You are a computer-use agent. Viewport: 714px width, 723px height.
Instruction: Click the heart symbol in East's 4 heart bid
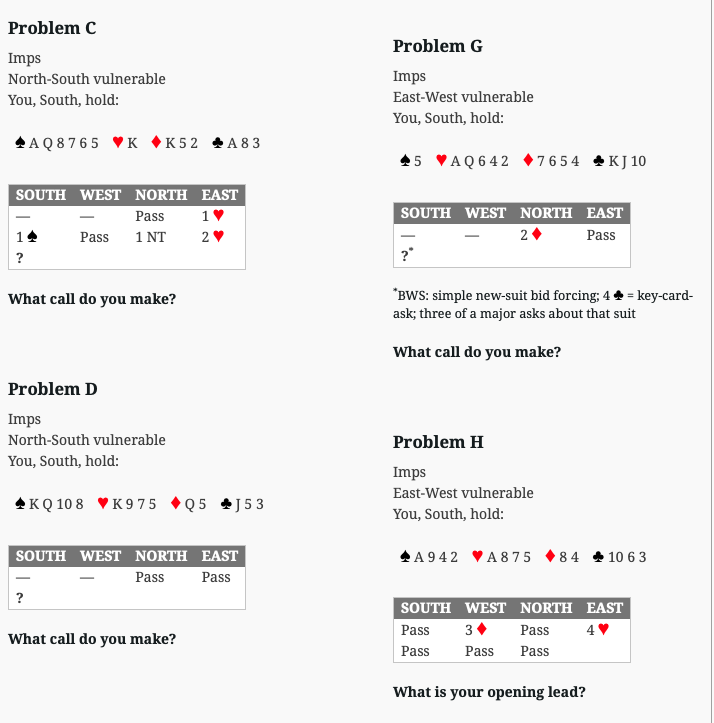pyautogui.click(x=603, y=629)
